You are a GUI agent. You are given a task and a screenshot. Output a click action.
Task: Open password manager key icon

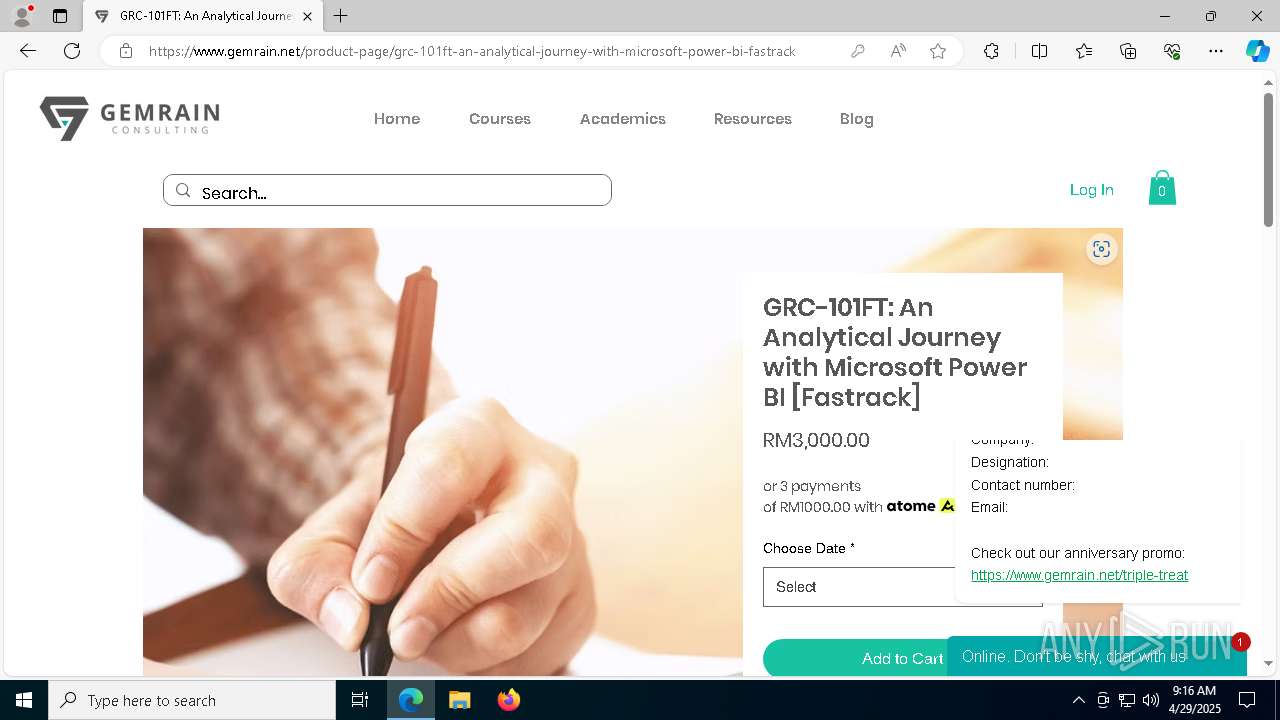coord(858,51)
